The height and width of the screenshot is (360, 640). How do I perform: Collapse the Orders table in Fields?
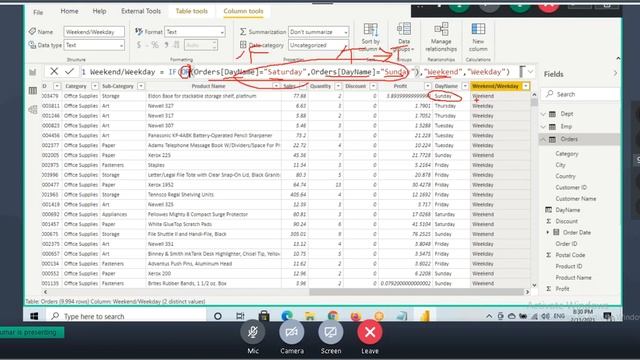(x=543, y=139)
